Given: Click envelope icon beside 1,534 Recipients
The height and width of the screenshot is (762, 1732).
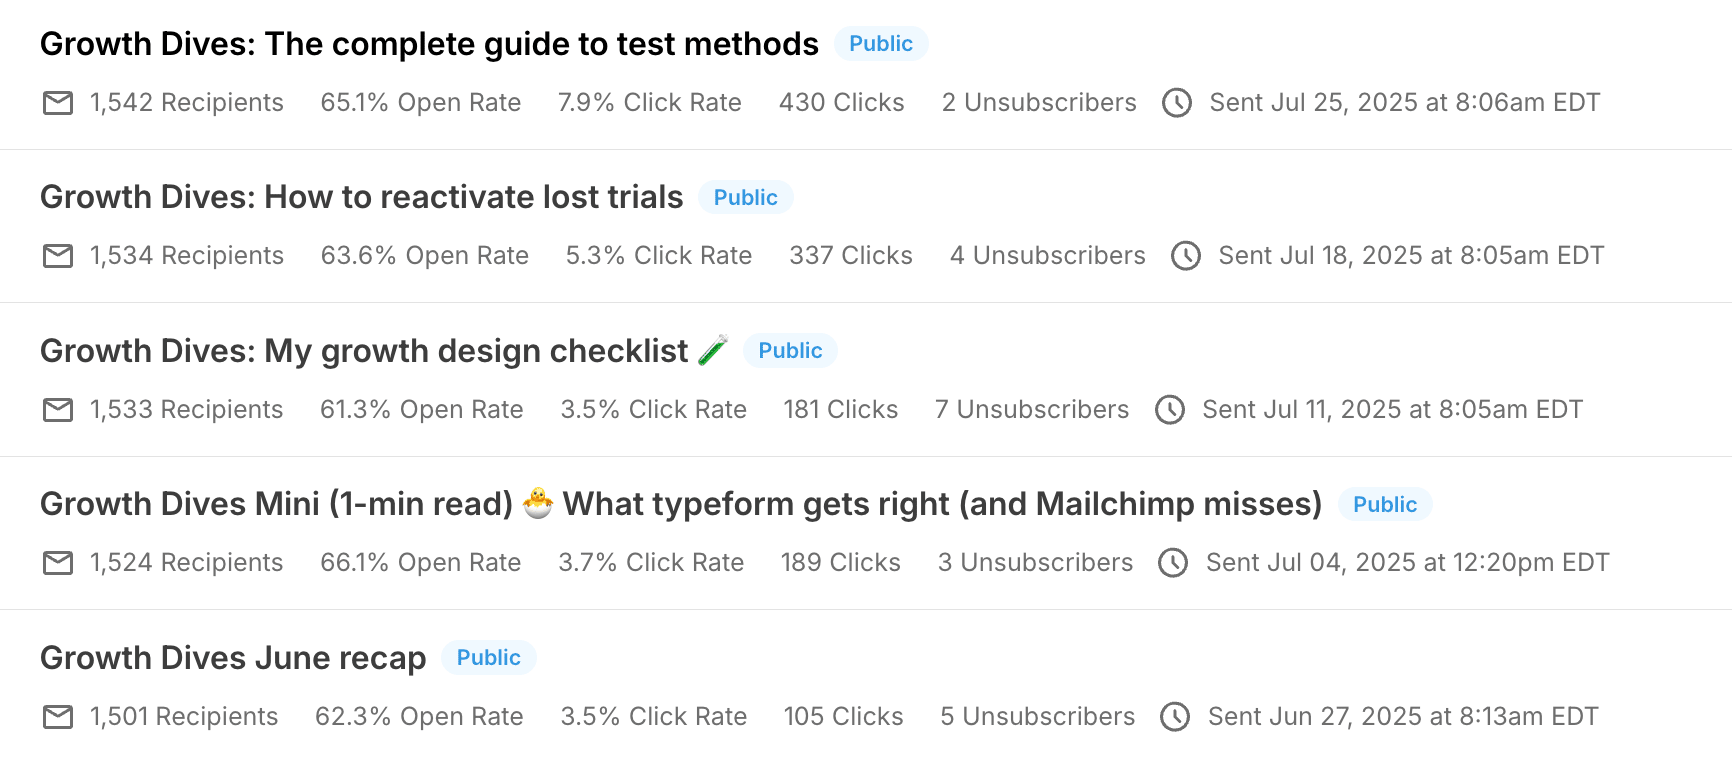Looking at the screenshot, I should 58,256.
